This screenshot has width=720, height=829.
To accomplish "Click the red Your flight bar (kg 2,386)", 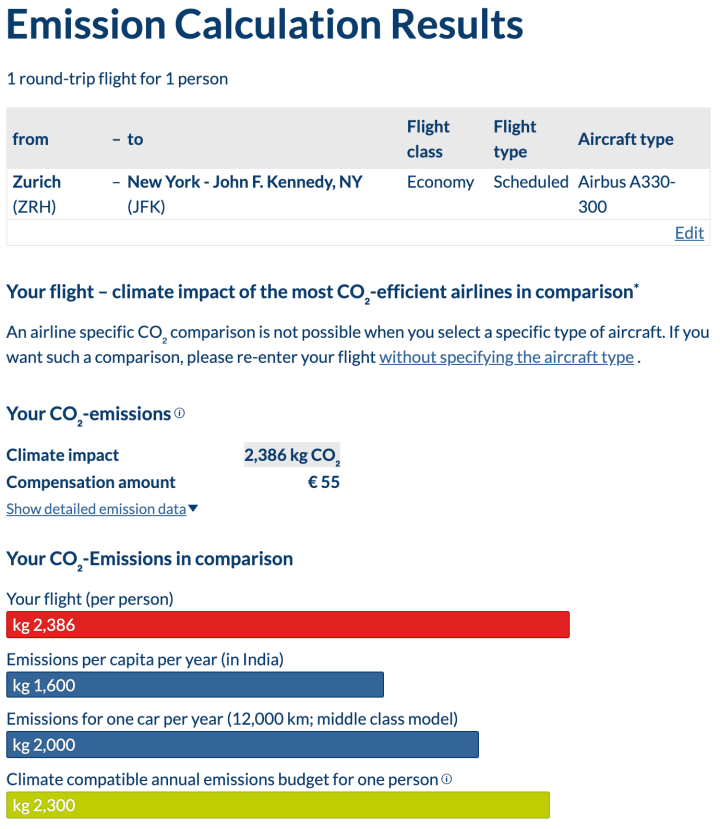I will [x=288, y=625].
